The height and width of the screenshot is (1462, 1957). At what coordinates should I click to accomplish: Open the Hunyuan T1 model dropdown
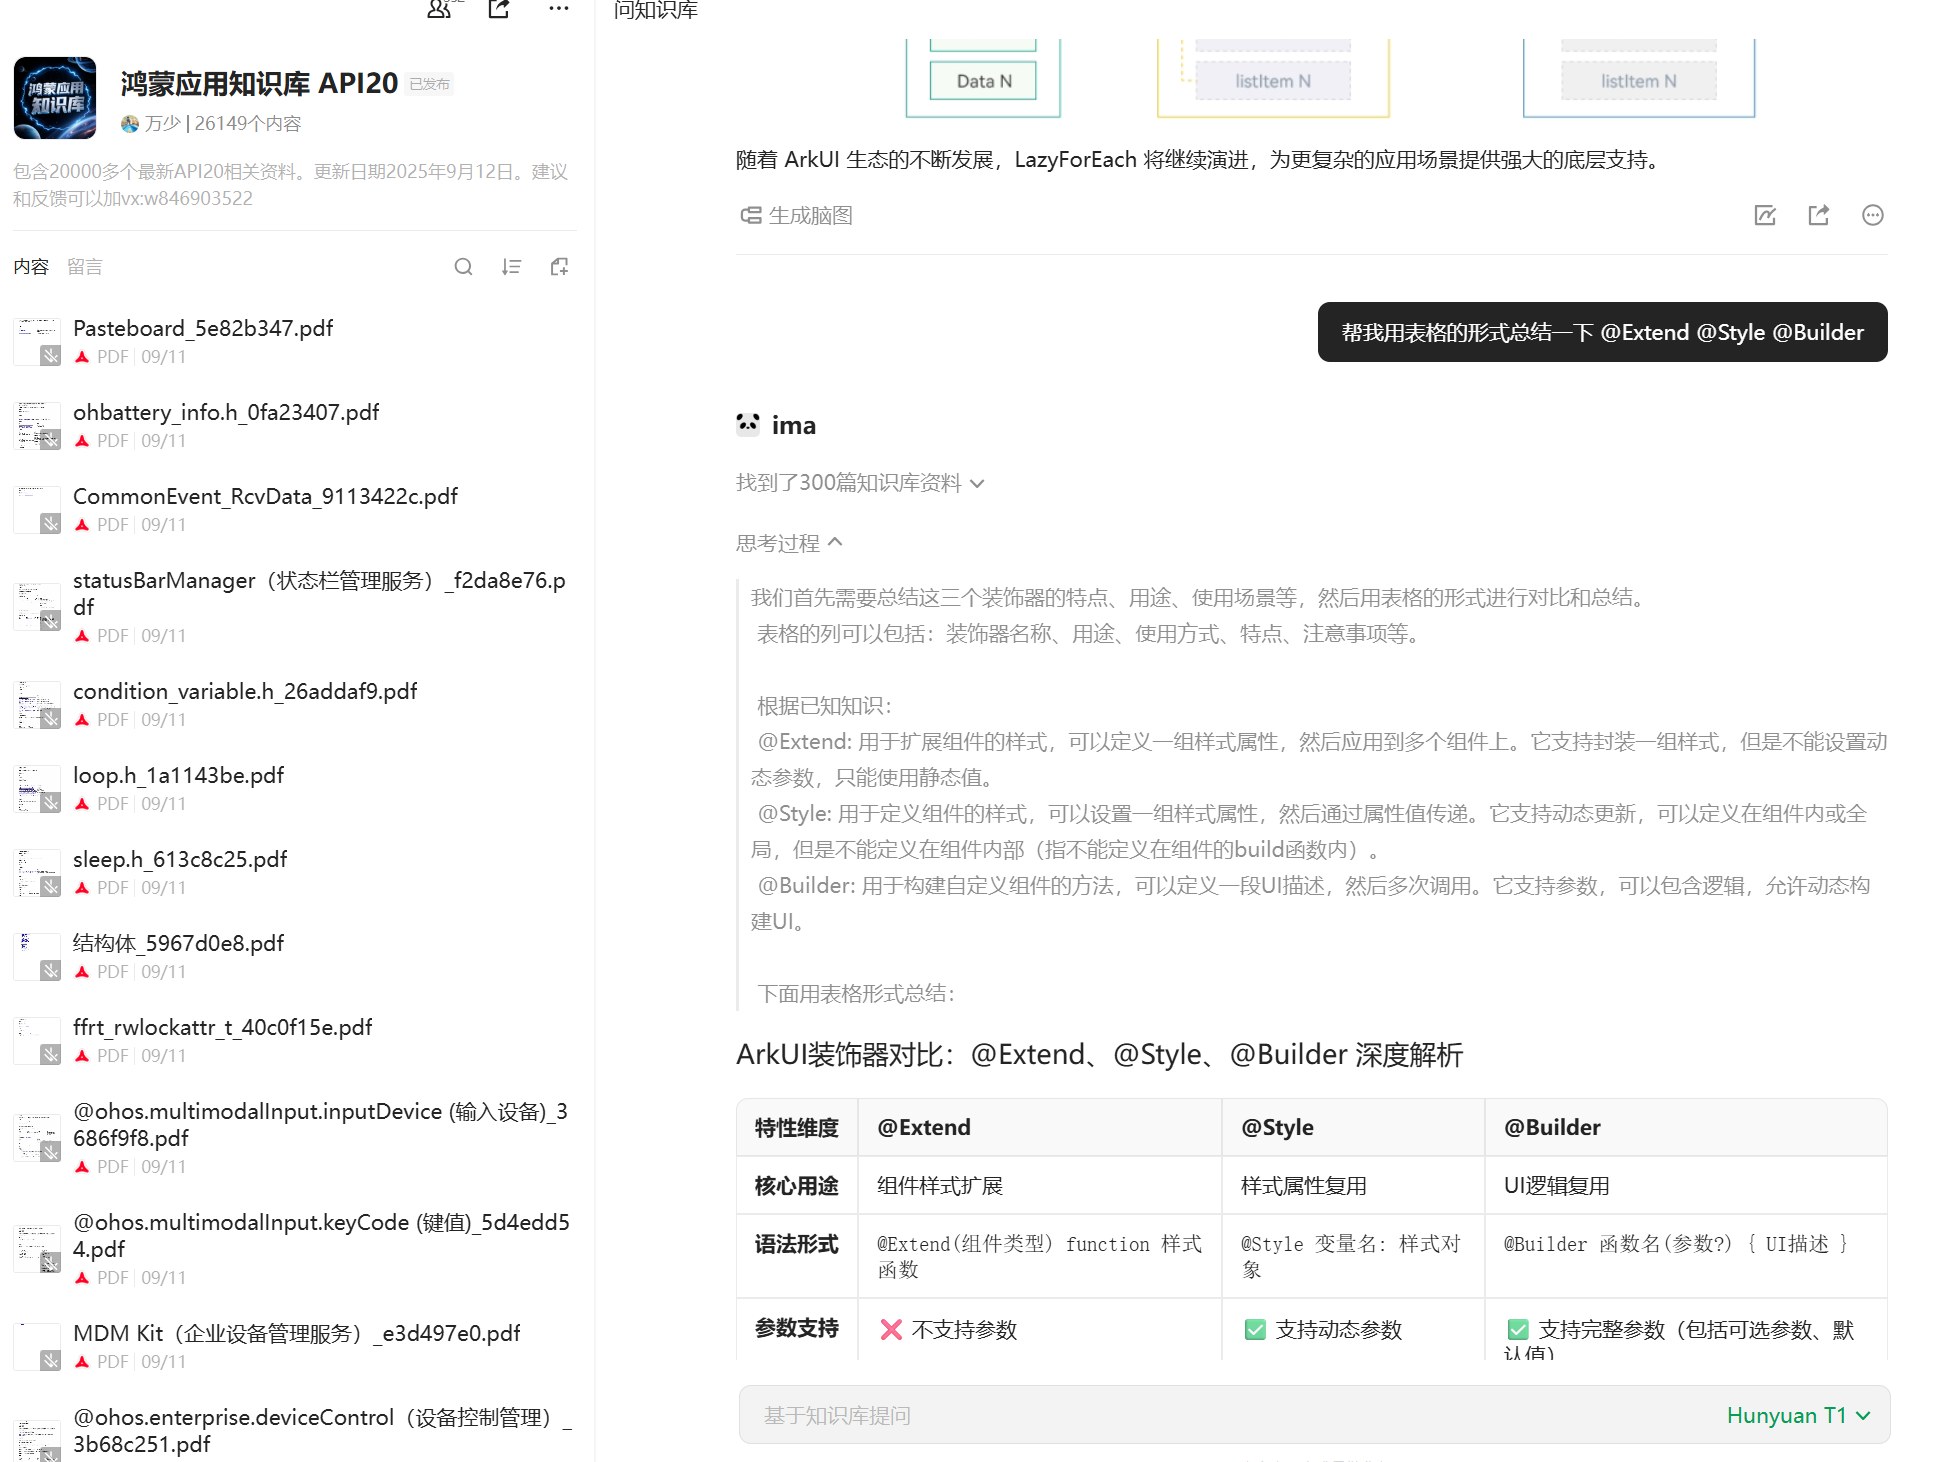(1797, 1415)
